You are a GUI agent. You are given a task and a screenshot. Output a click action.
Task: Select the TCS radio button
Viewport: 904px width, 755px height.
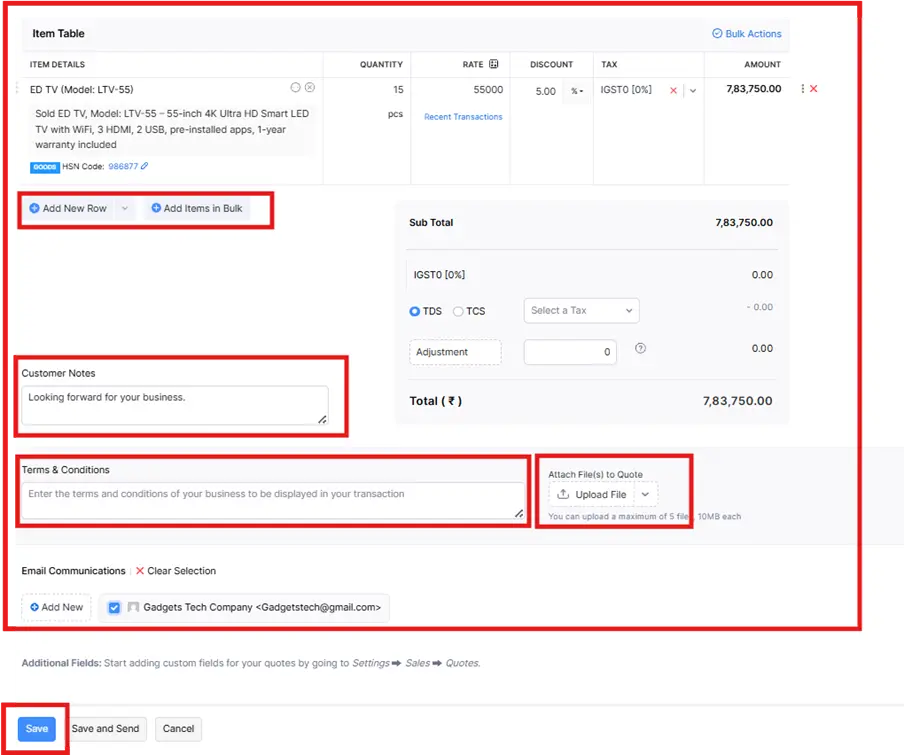458,311
